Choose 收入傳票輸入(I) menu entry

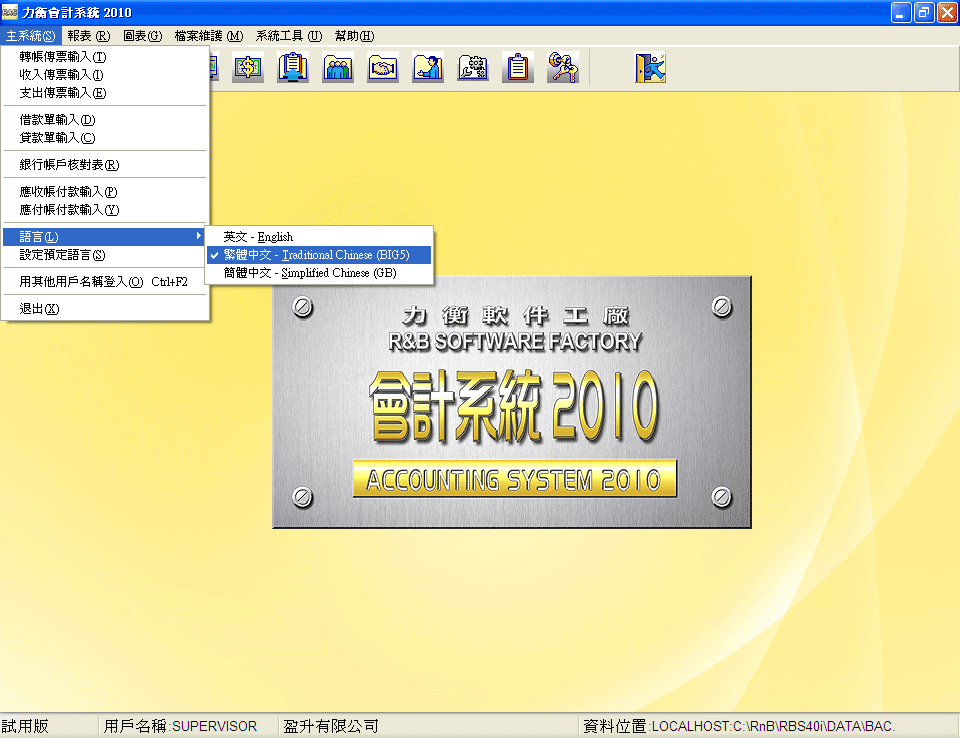[x=105, y=75]
